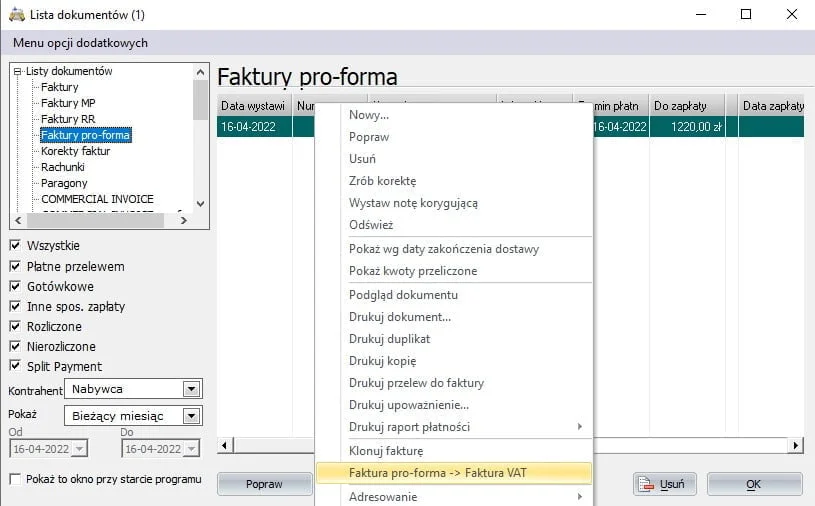The width and height of the screenshot is (815, 506).
Task: Choose Usuń in the context menu
Action: point(453,158)
